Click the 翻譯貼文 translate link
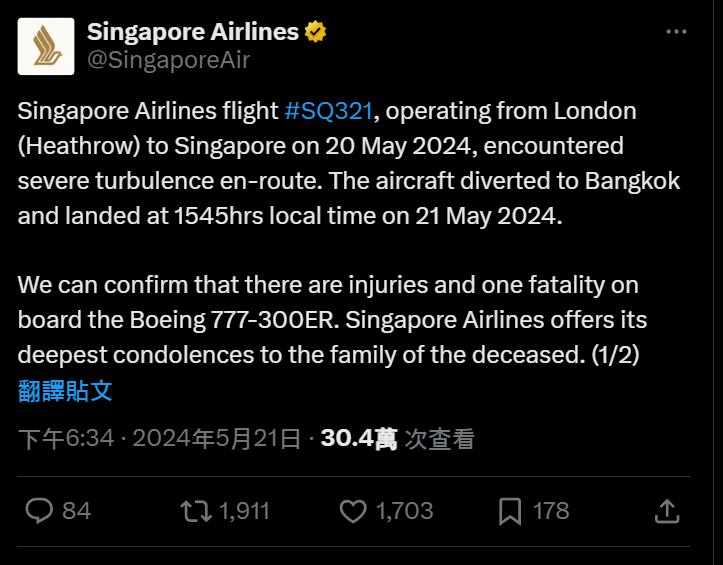The width and height of the screenshot is (723, 565). 65,391
